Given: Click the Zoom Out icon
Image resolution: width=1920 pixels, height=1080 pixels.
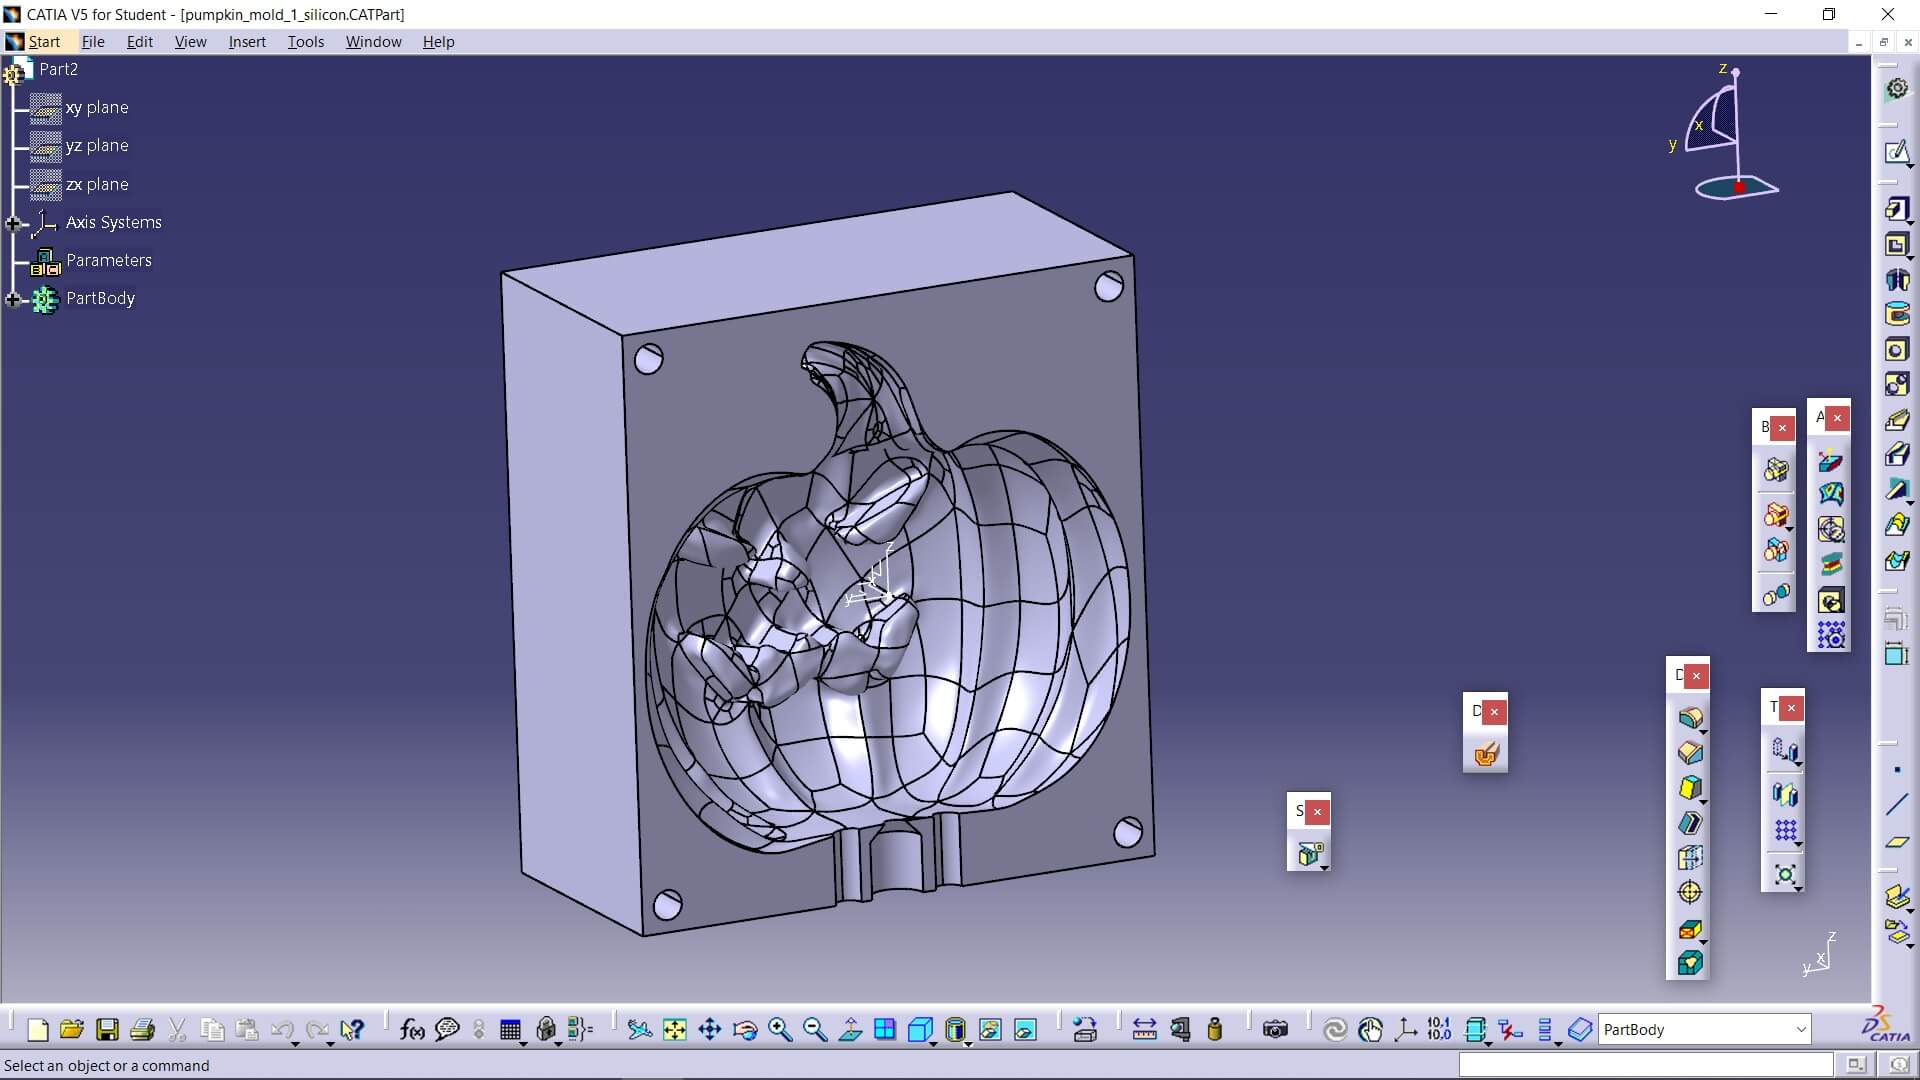Looking at the screenshot, I should 815,1030.
